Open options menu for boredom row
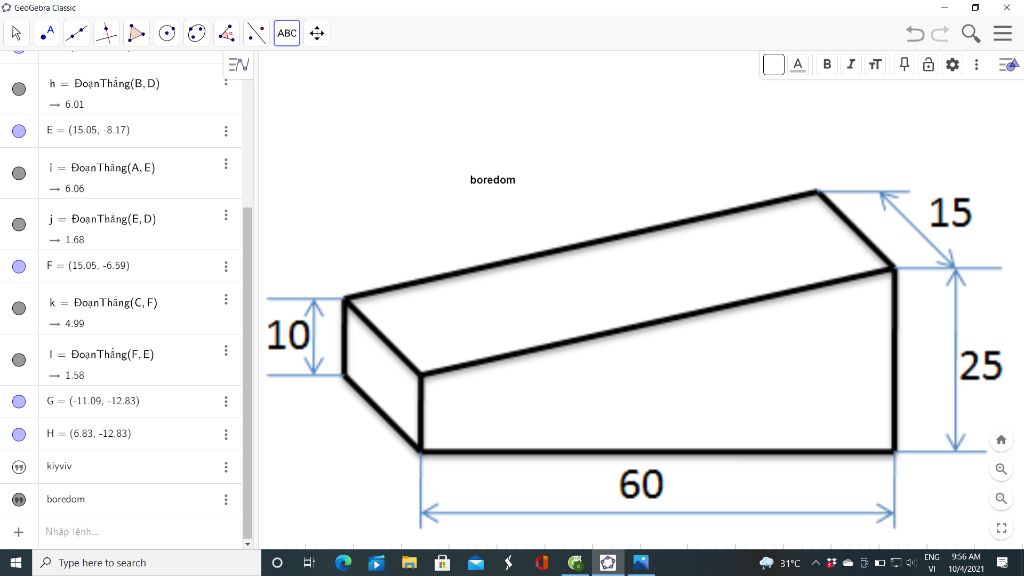Screen dimensions: 1024x576 226,500
